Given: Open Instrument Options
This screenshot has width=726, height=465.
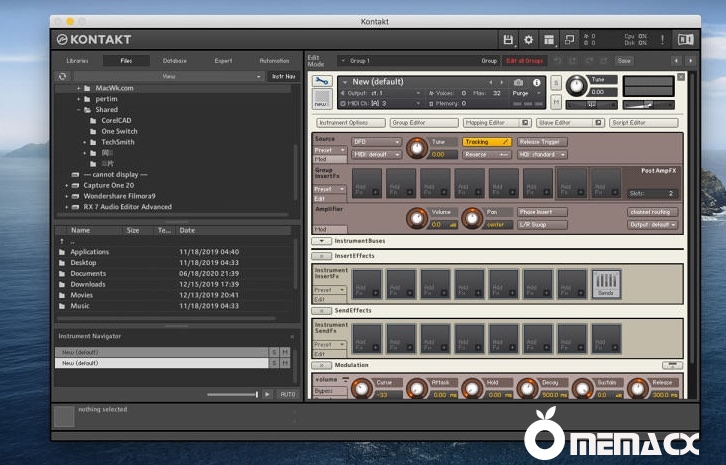Looking at the screenshot, I should pyautogui.click(x=351, y=123).
